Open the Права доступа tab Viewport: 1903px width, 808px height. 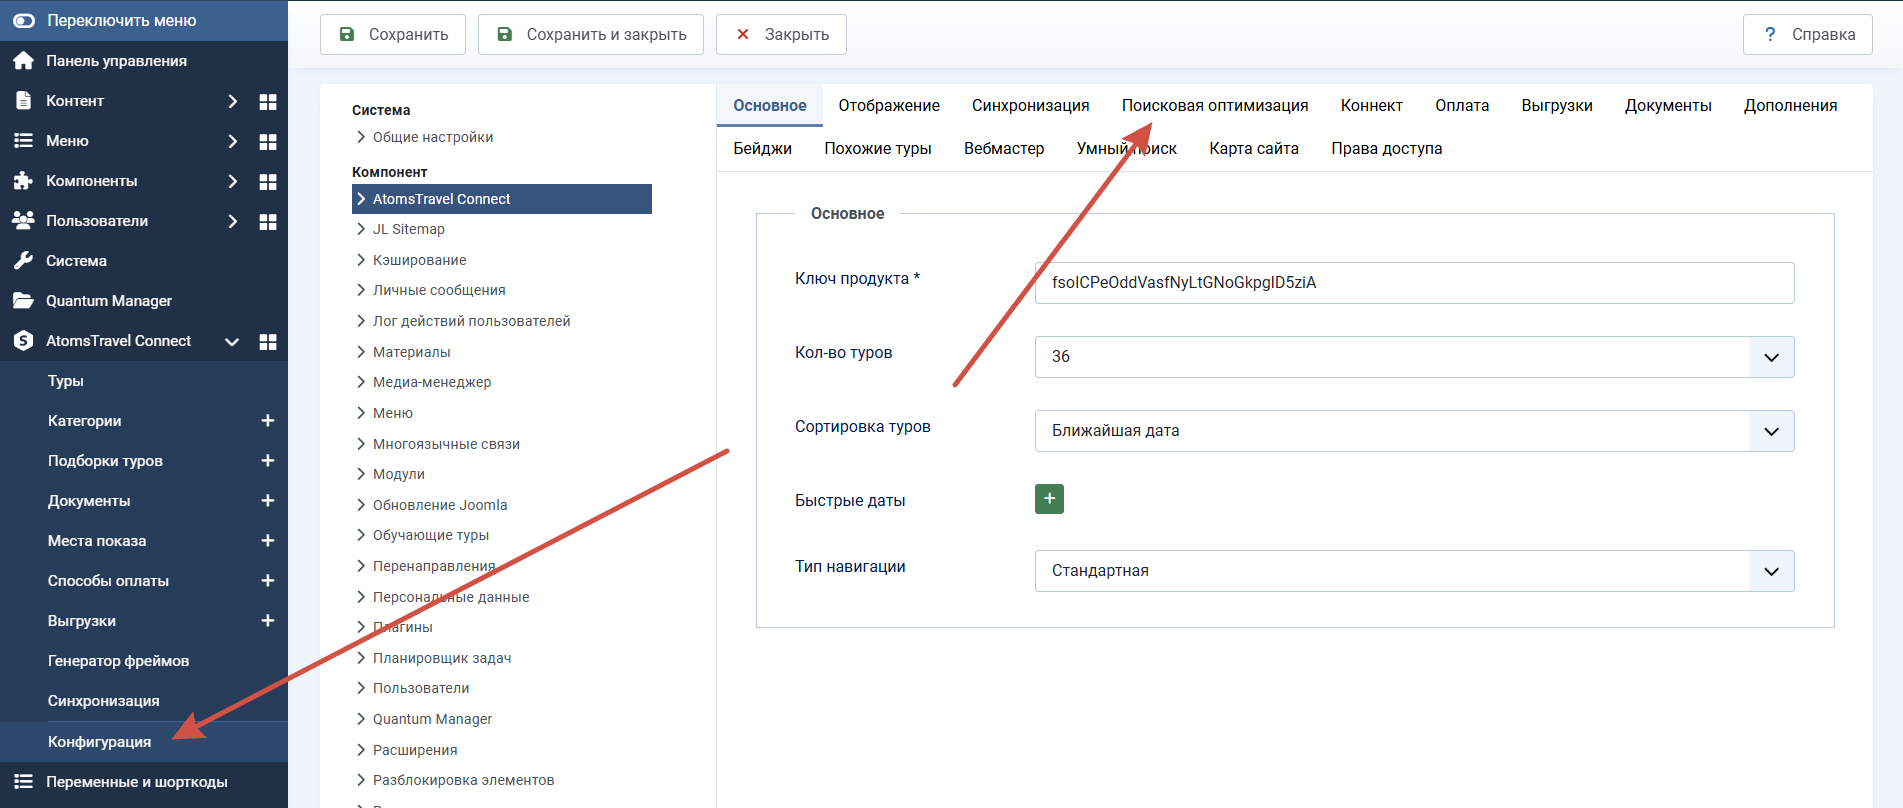tap(1386, 148)
